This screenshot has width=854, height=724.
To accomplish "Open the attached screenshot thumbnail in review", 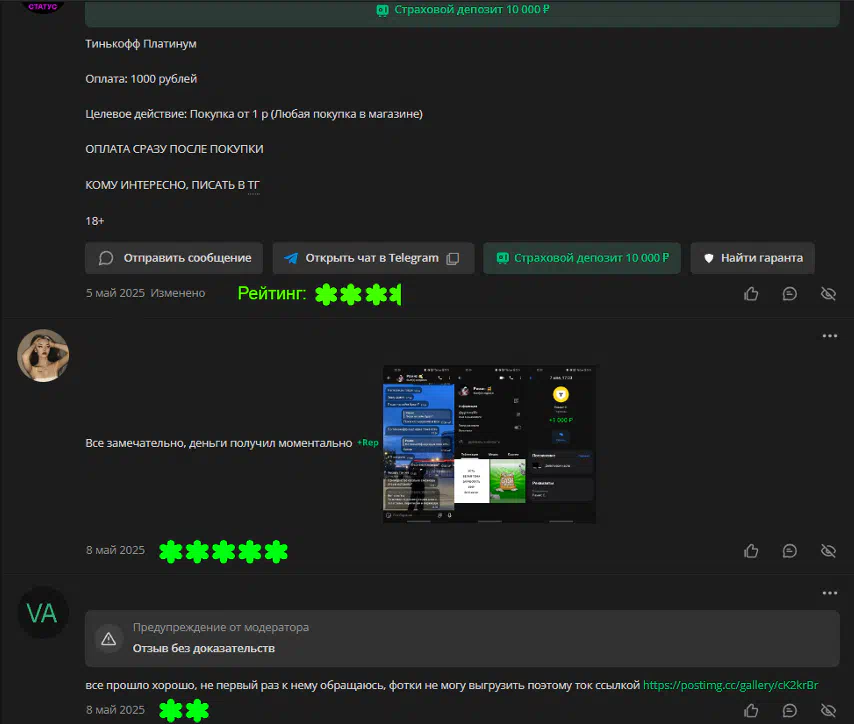I will click(489, 444).
